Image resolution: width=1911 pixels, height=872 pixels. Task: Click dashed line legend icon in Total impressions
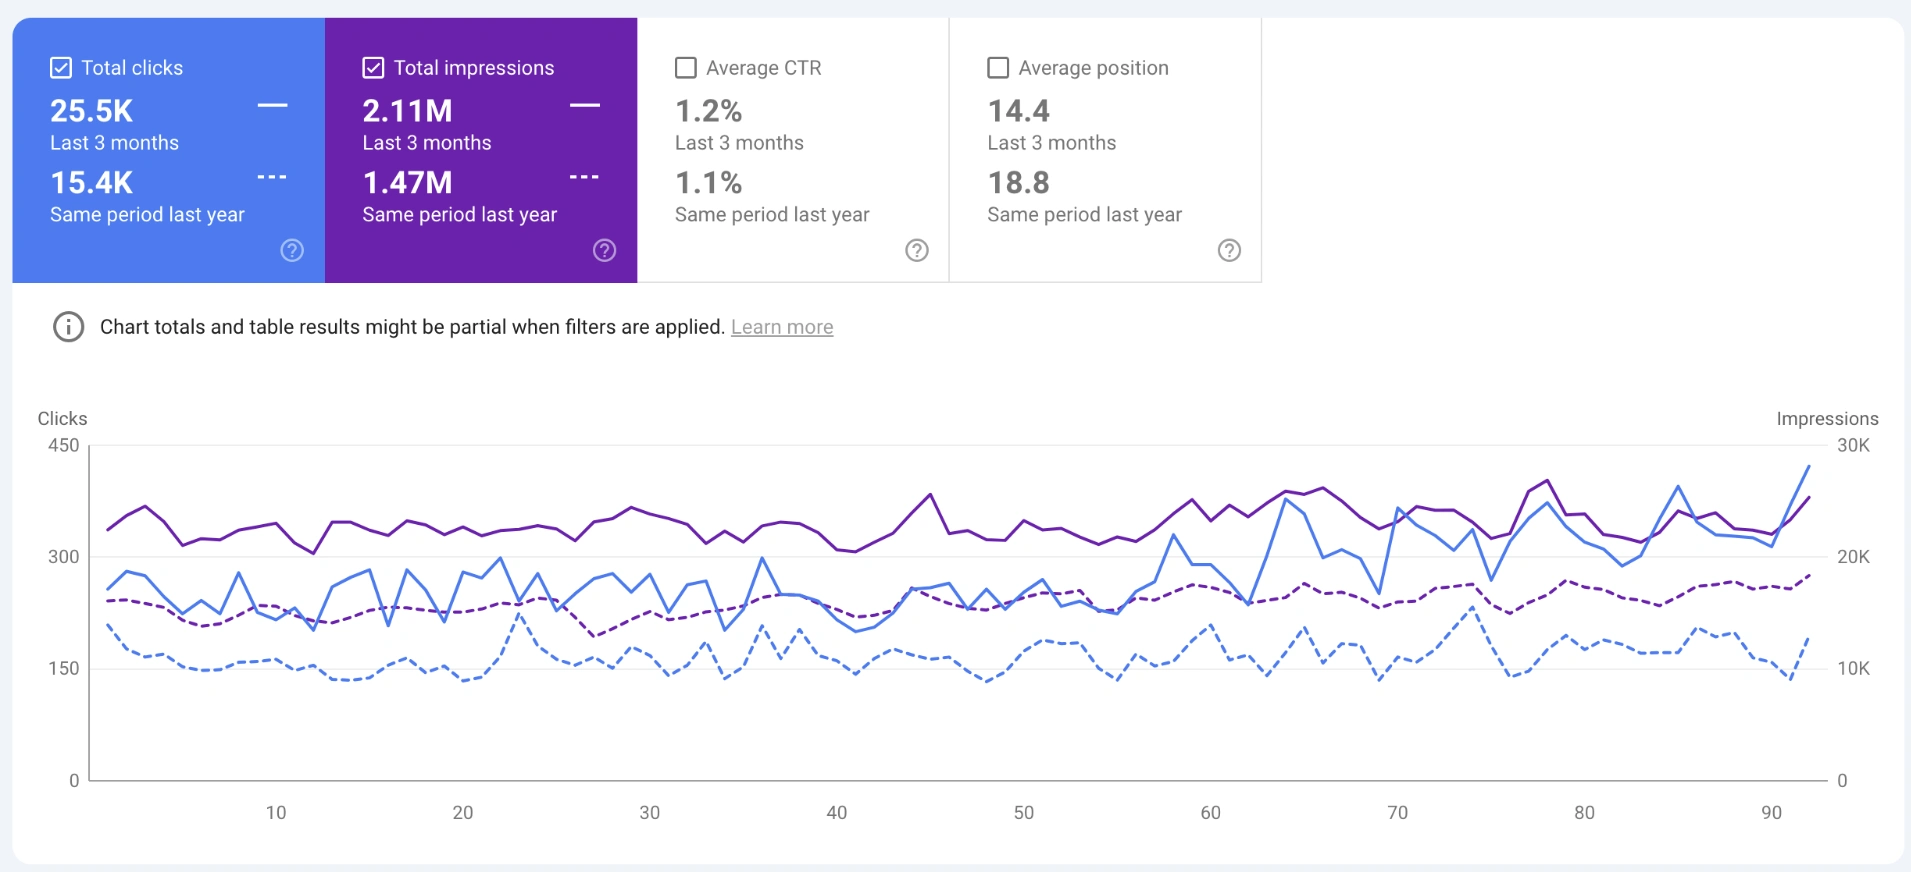click(x=585, y=177)
